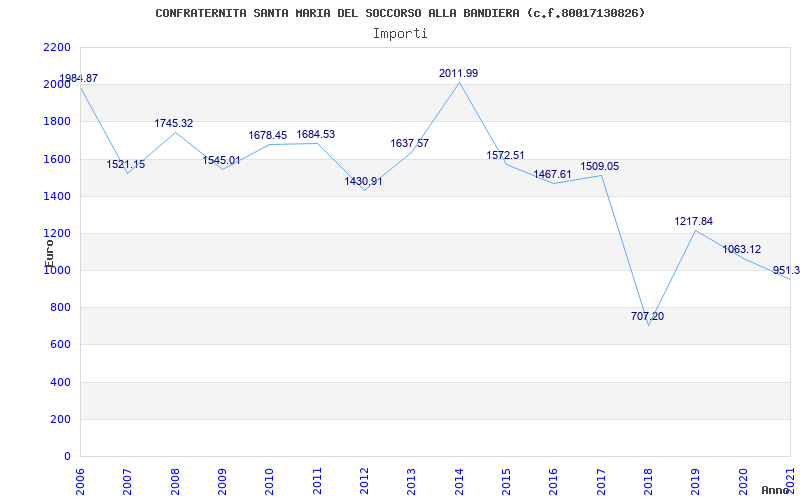The height and width of the screenshot is (500, 800).
Task: Click the 2006 year axis label
Action: point(80,481)
